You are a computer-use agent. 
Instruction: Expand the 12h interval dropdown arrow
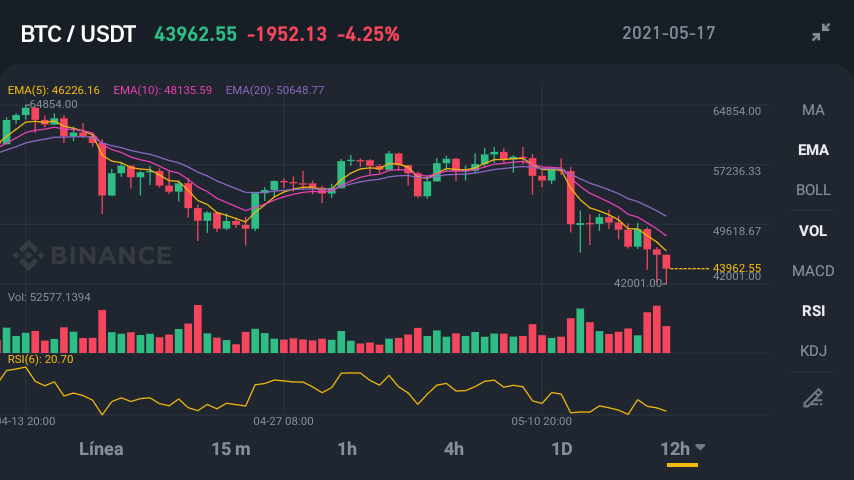[x=700, y=447]
